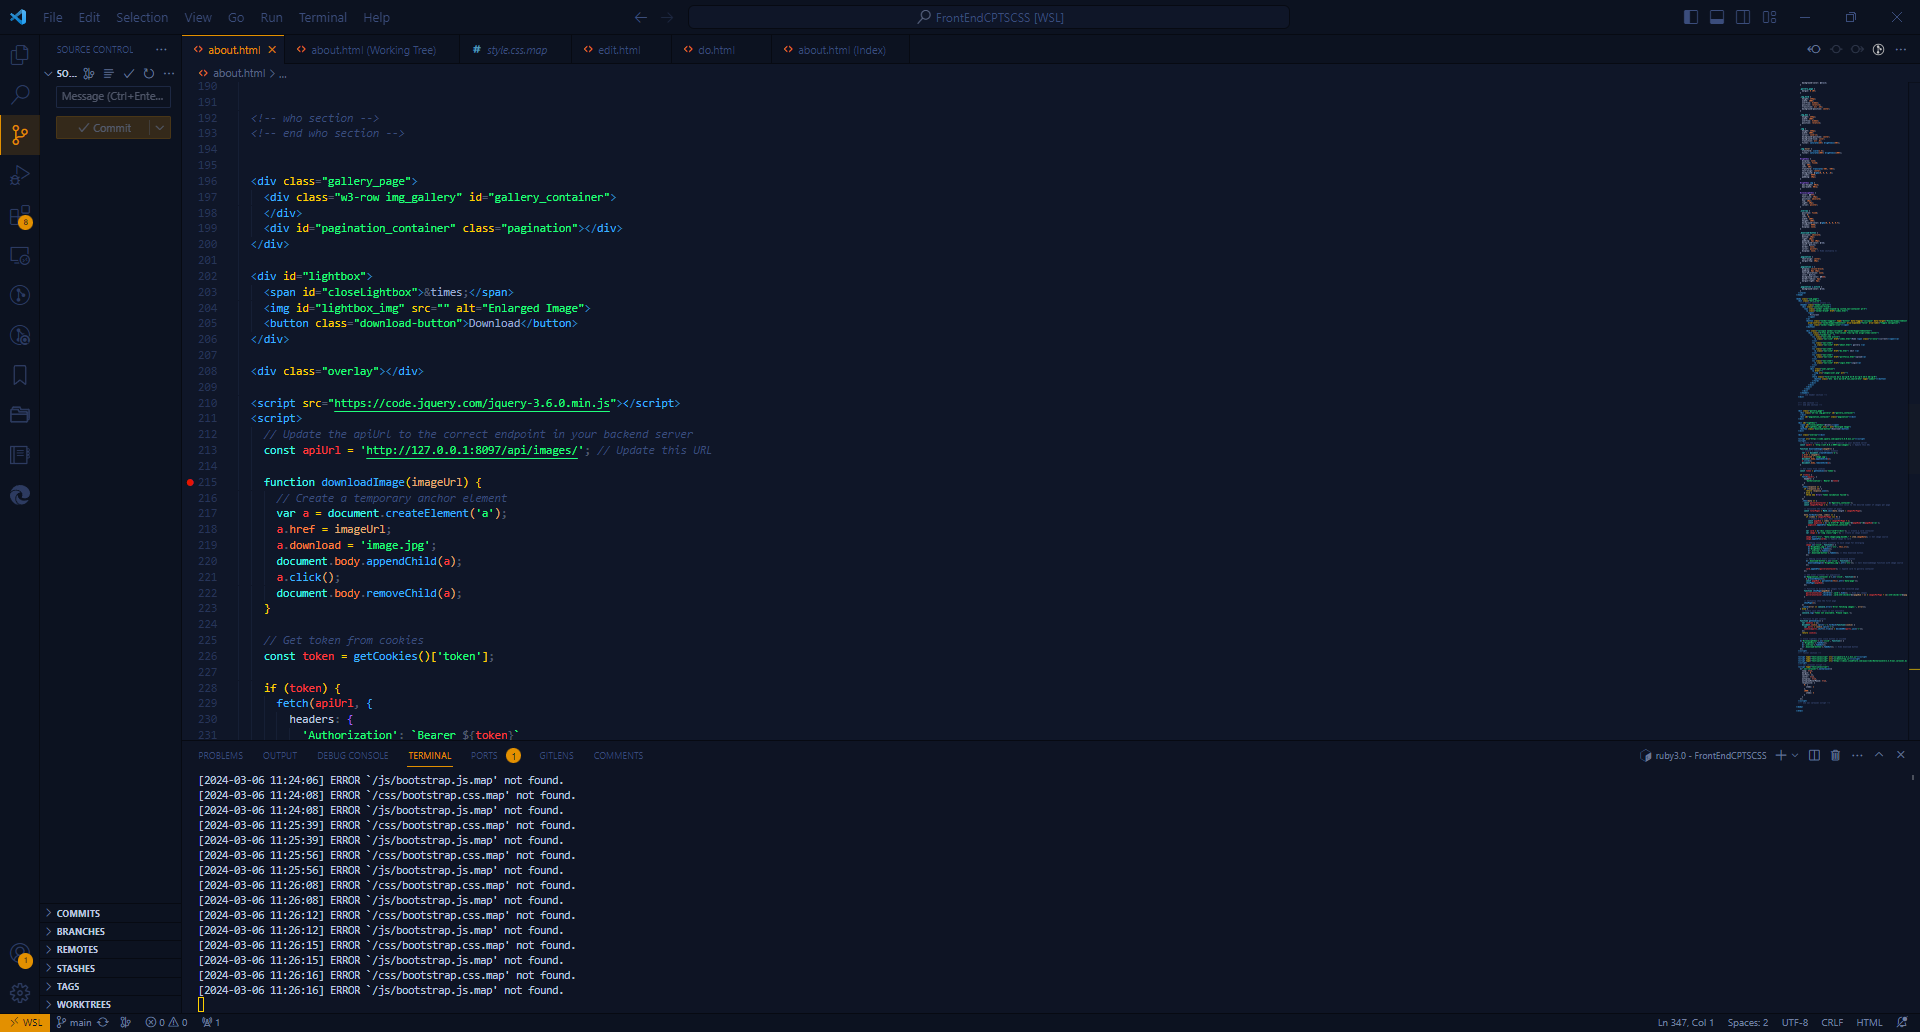Click the commit message input field

click(x=113, y=96)
